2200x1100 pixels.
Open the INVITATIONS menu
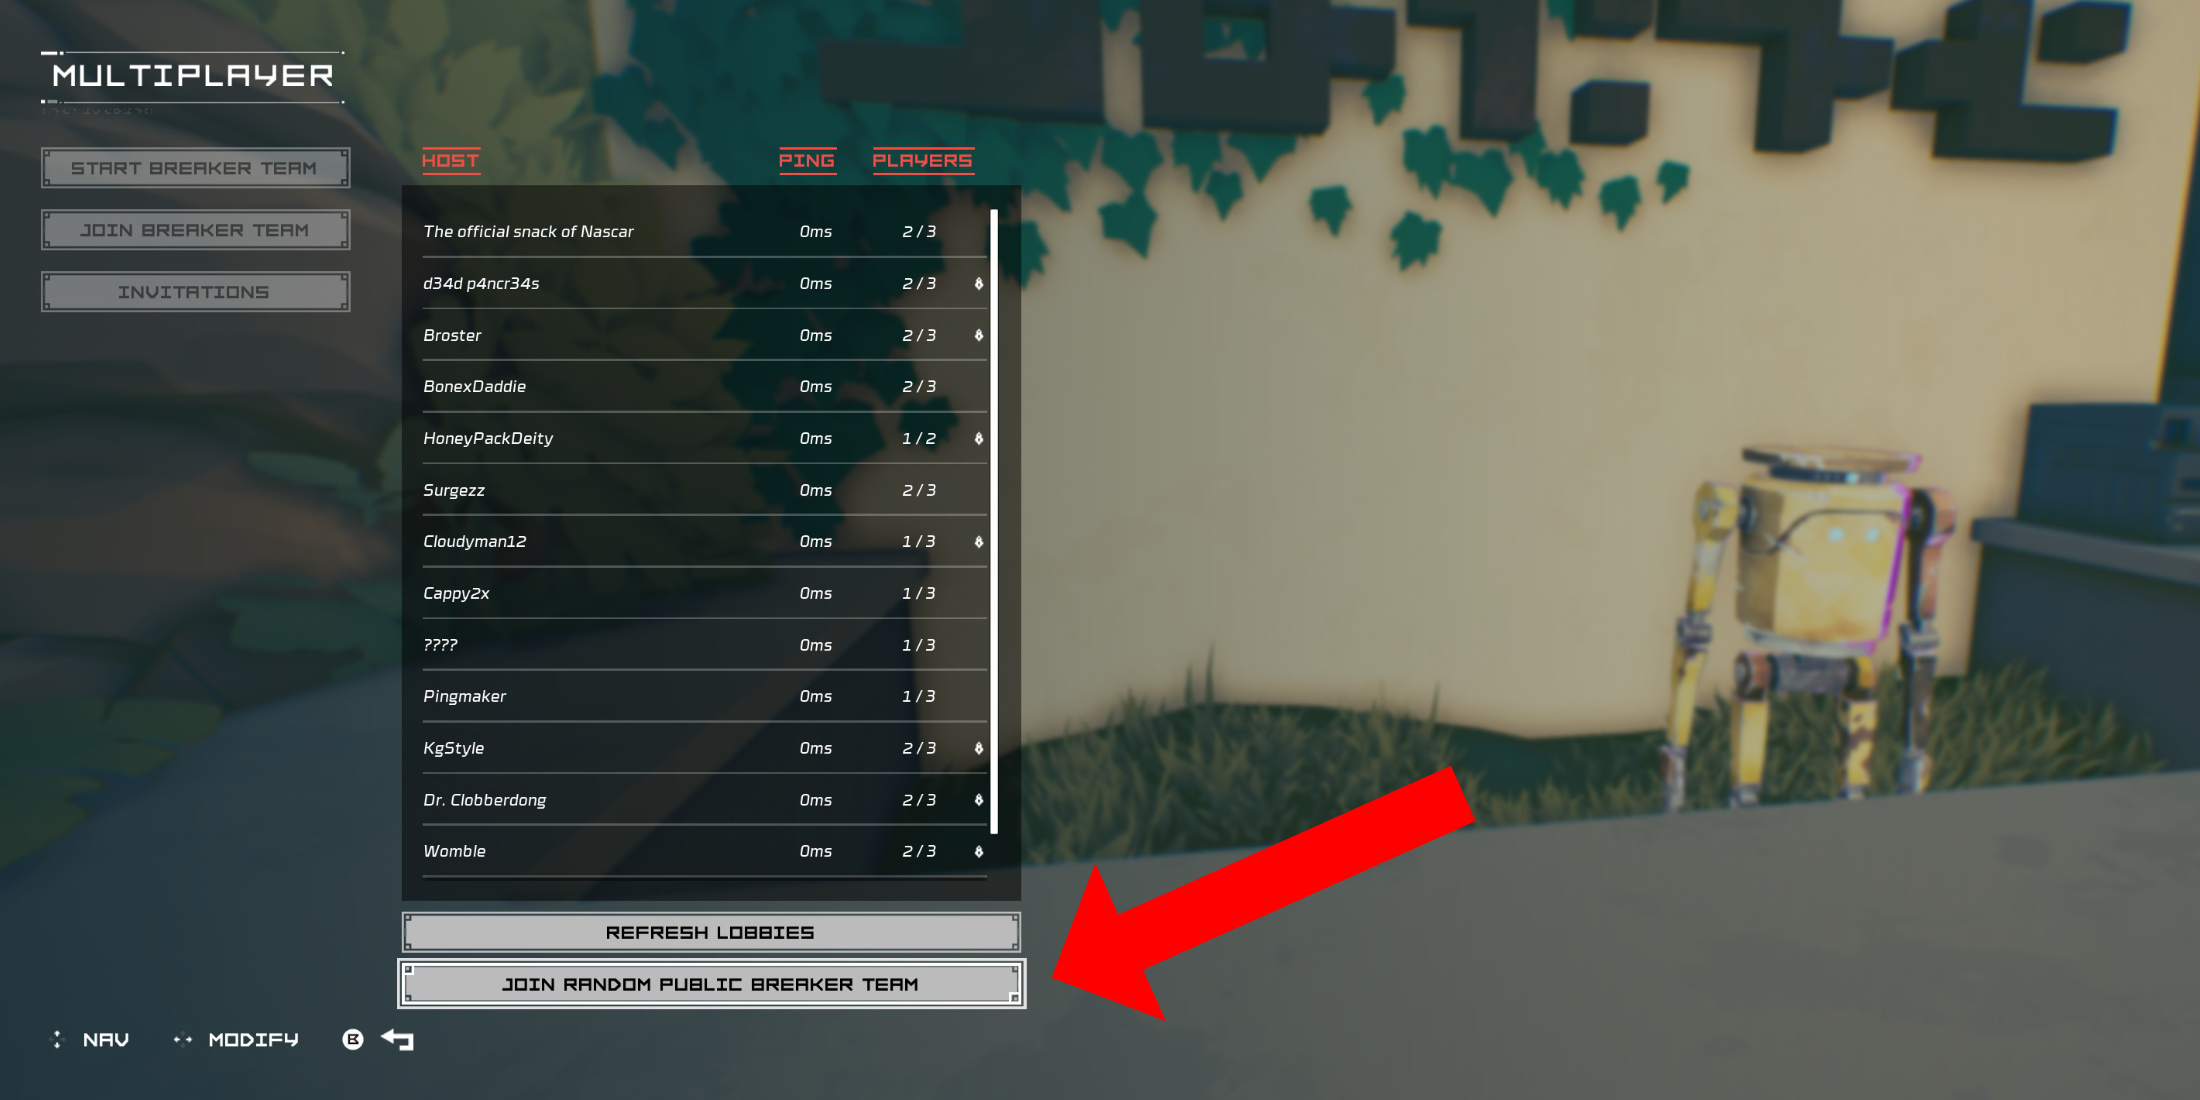point(194,290)
